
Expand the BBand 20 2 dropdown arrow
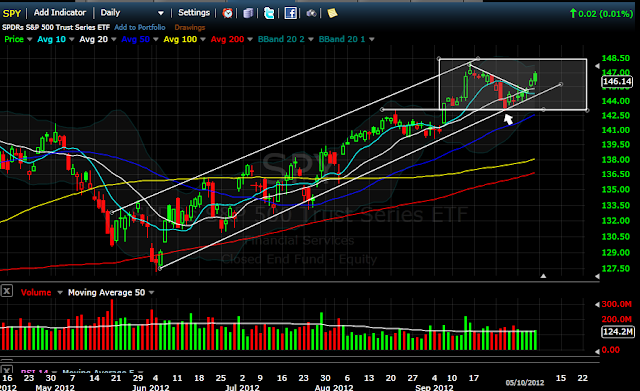311,40
